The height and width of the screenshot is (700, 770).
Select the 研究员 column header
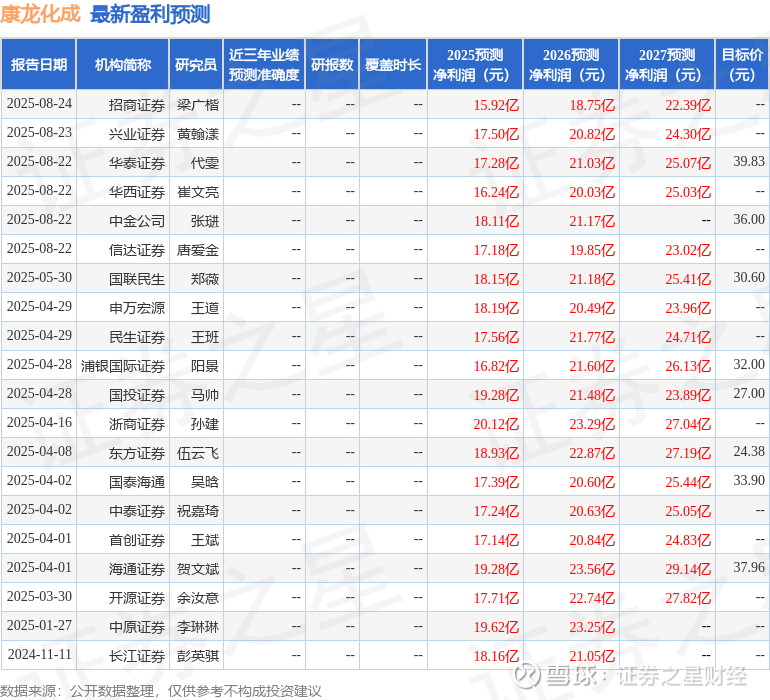[x=196, y=64]
